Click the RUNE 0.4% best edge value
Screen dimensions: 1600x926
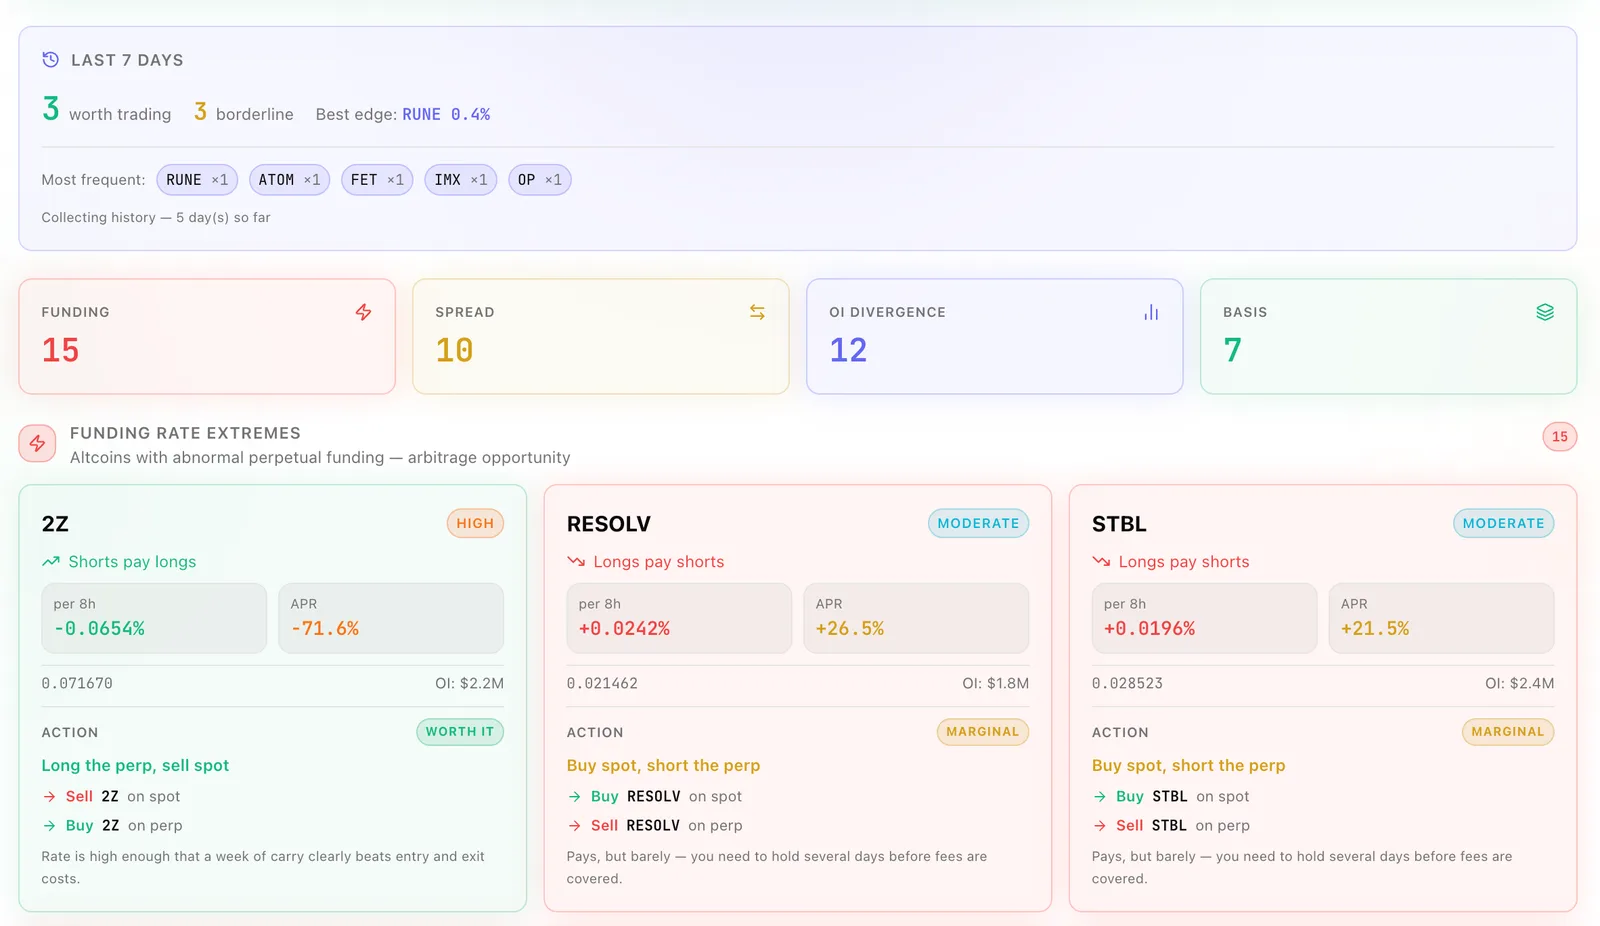[446, 114]
